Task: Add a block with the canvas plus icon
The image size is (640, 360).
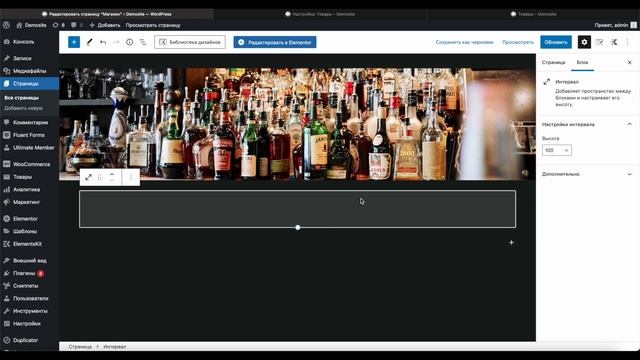Action: pyautogui.click(x=511, y=242)
